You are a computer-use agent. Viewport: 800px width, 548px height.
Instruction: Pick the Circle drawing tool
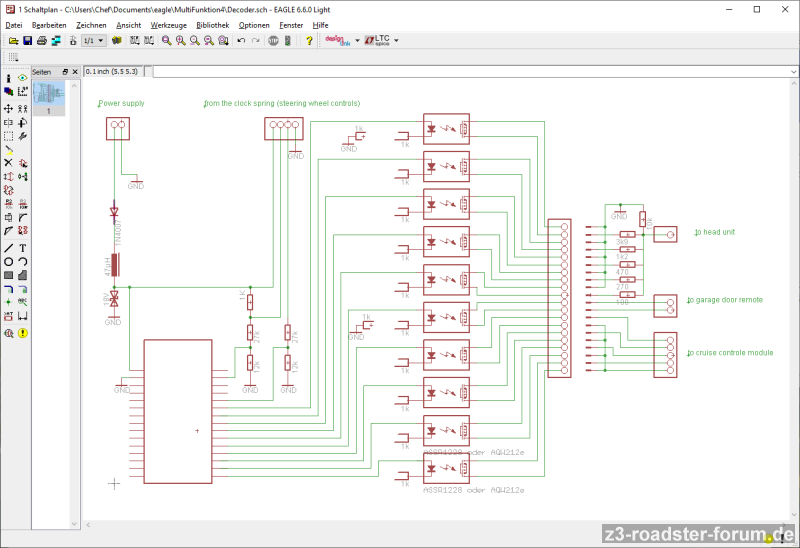point(9,261)
